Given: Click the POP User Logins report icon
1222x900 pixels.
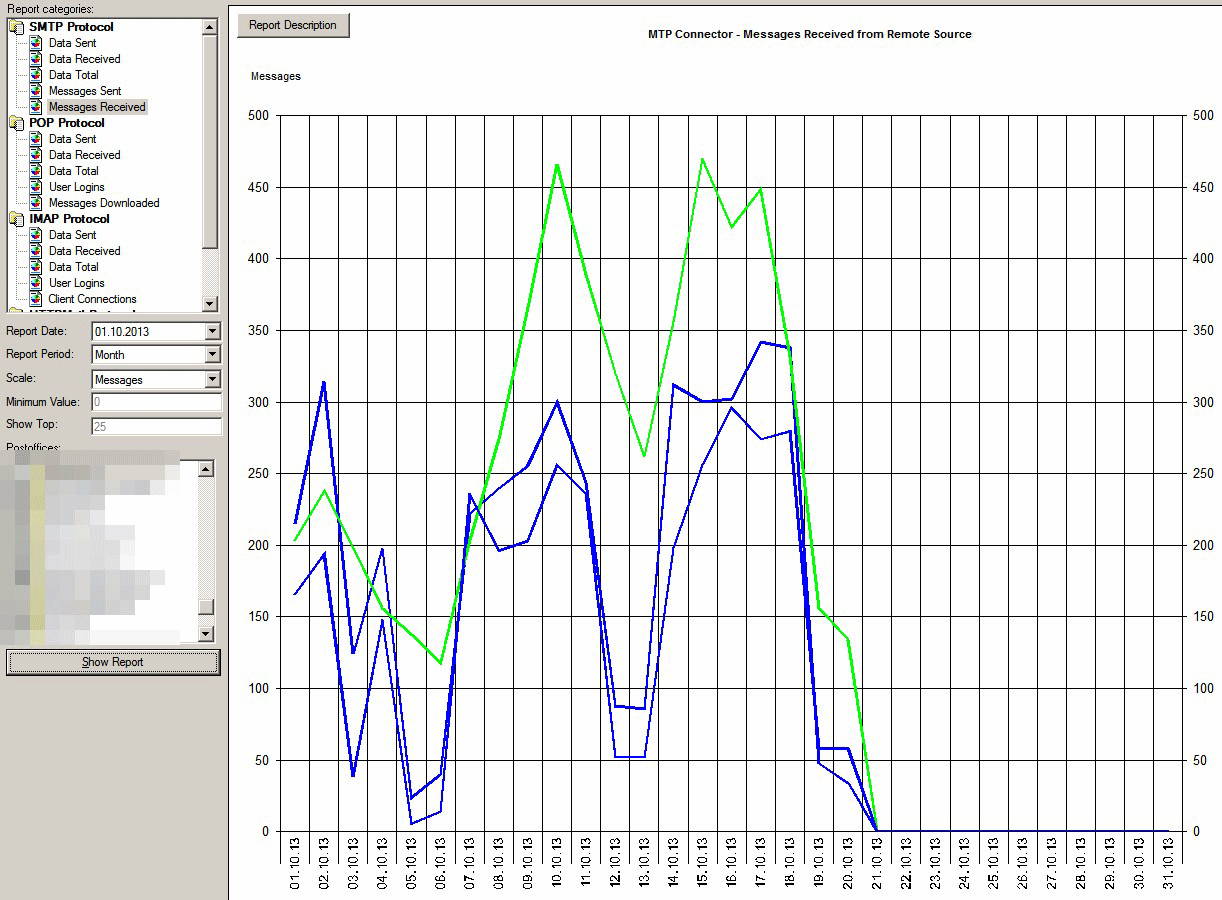Looking at the screenshot, I should pyautogui.click(x=36, y=187).
